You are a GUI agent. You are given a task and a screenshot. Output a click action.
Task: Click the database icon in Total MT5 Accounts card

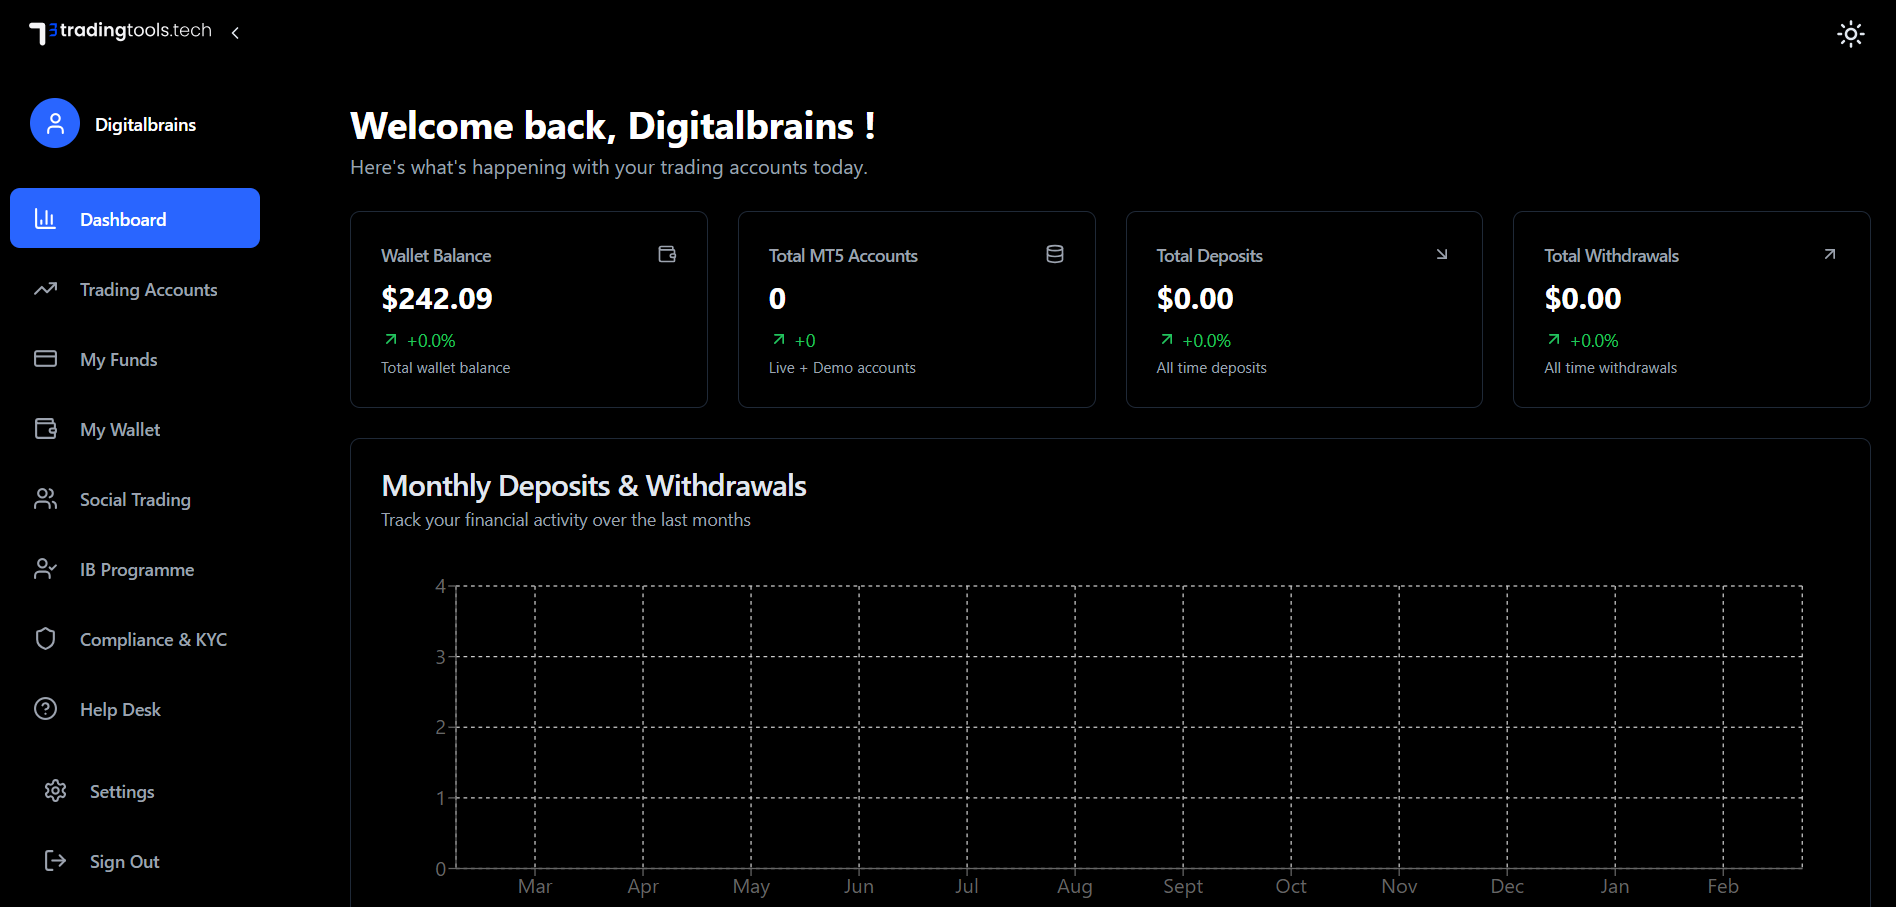click(1054, 254)
